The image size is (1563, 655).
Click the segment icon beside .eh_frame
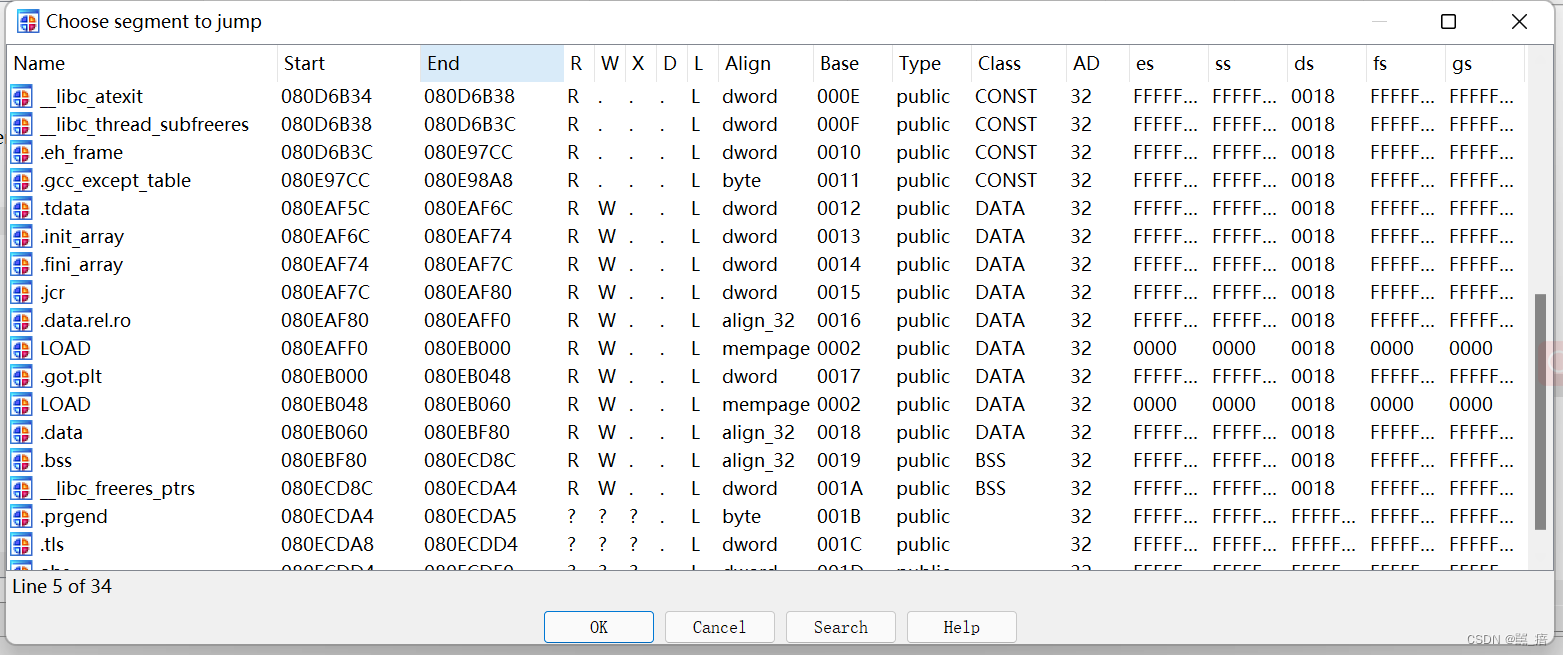point(21,153)
